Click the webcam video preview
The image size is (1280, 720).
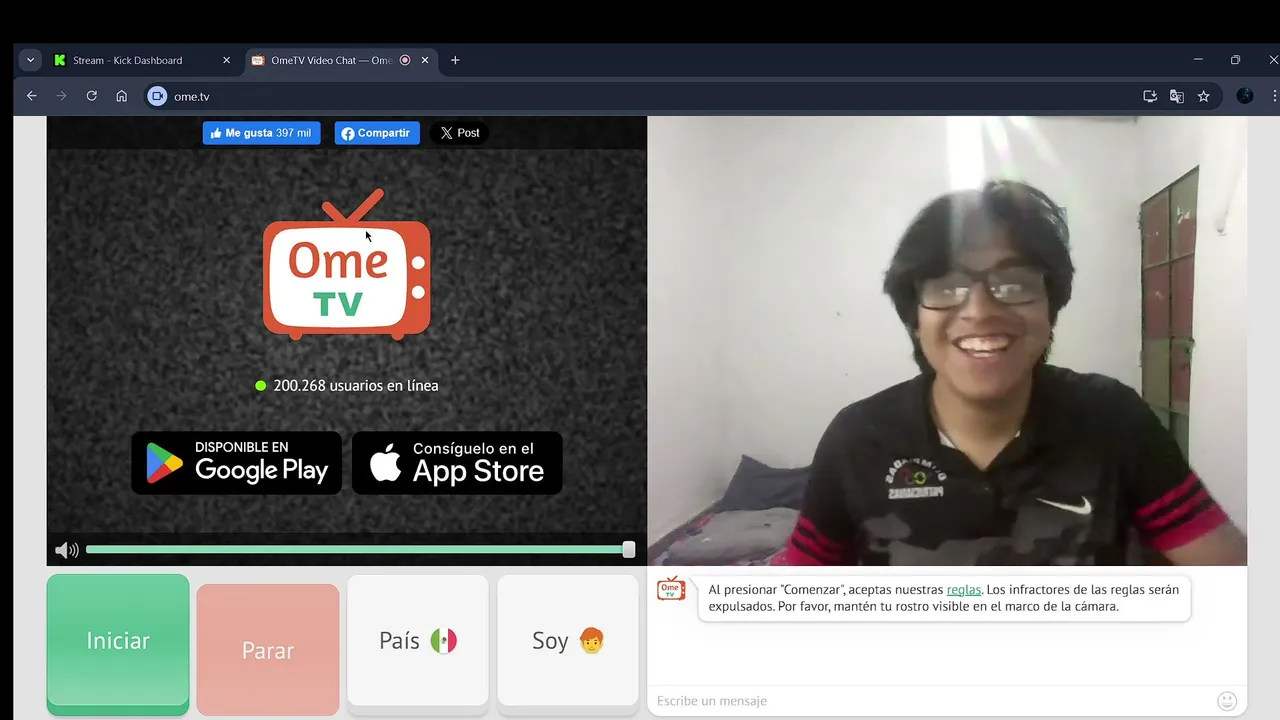click(x=947, y=341)
